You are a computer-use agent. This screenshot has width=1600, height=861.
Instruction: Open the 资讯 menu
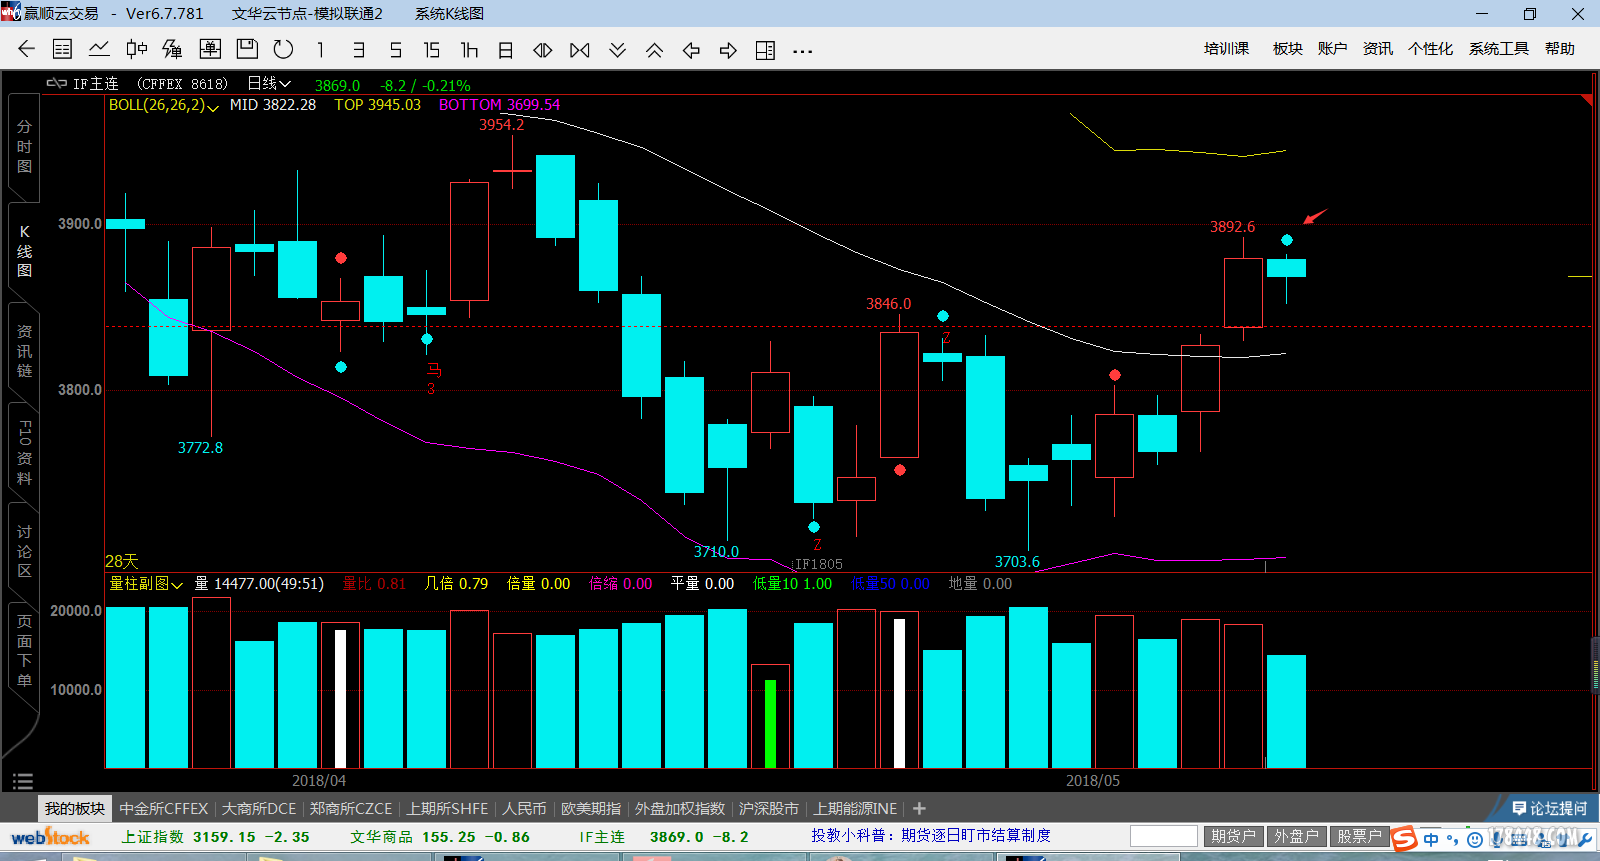pos(1378,49)
